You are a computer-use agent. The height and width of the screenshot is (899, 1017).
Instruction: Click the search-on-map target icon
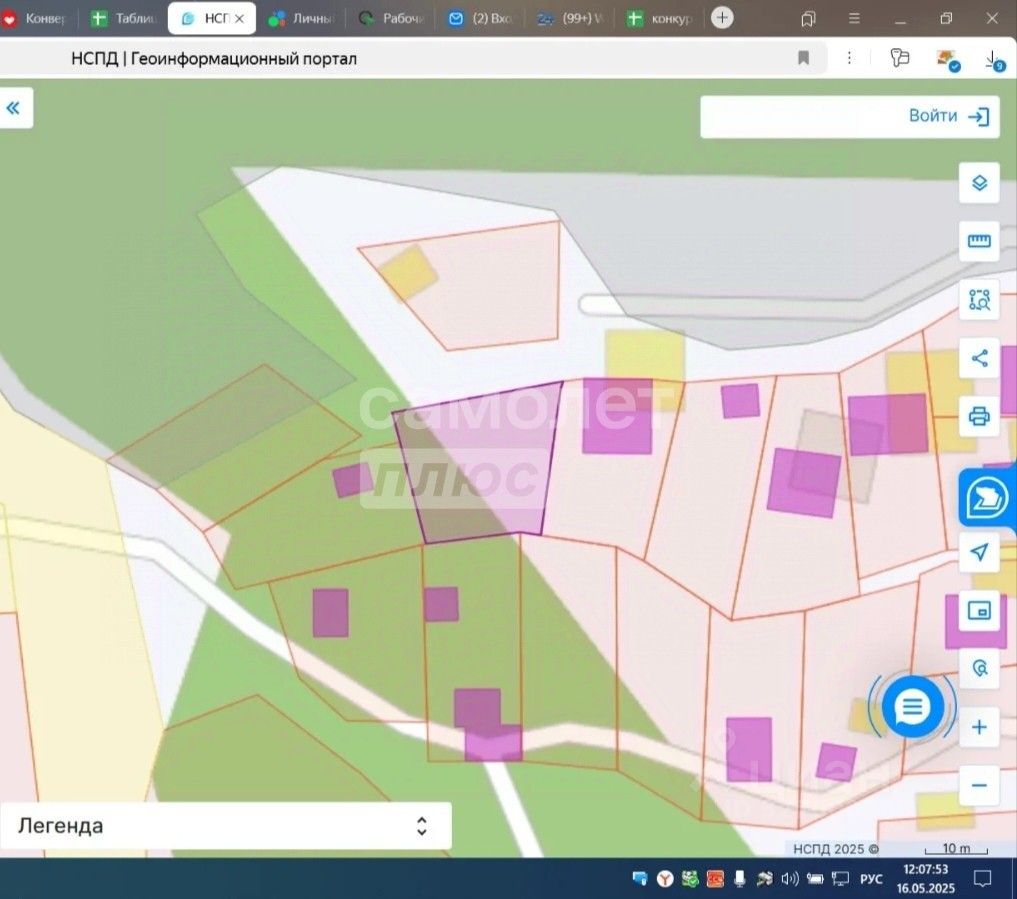(979, 668)
